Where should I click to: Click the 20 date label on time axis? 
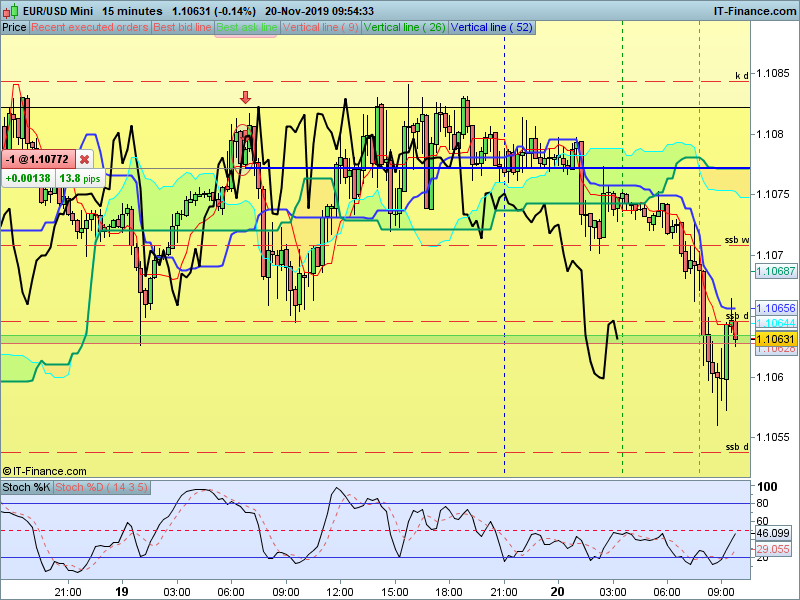558,591
